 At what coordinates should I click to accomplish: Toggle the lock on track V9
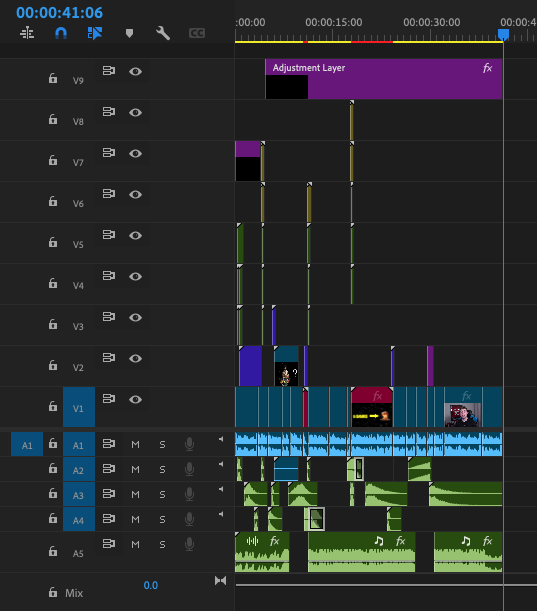tap(53, 78)
